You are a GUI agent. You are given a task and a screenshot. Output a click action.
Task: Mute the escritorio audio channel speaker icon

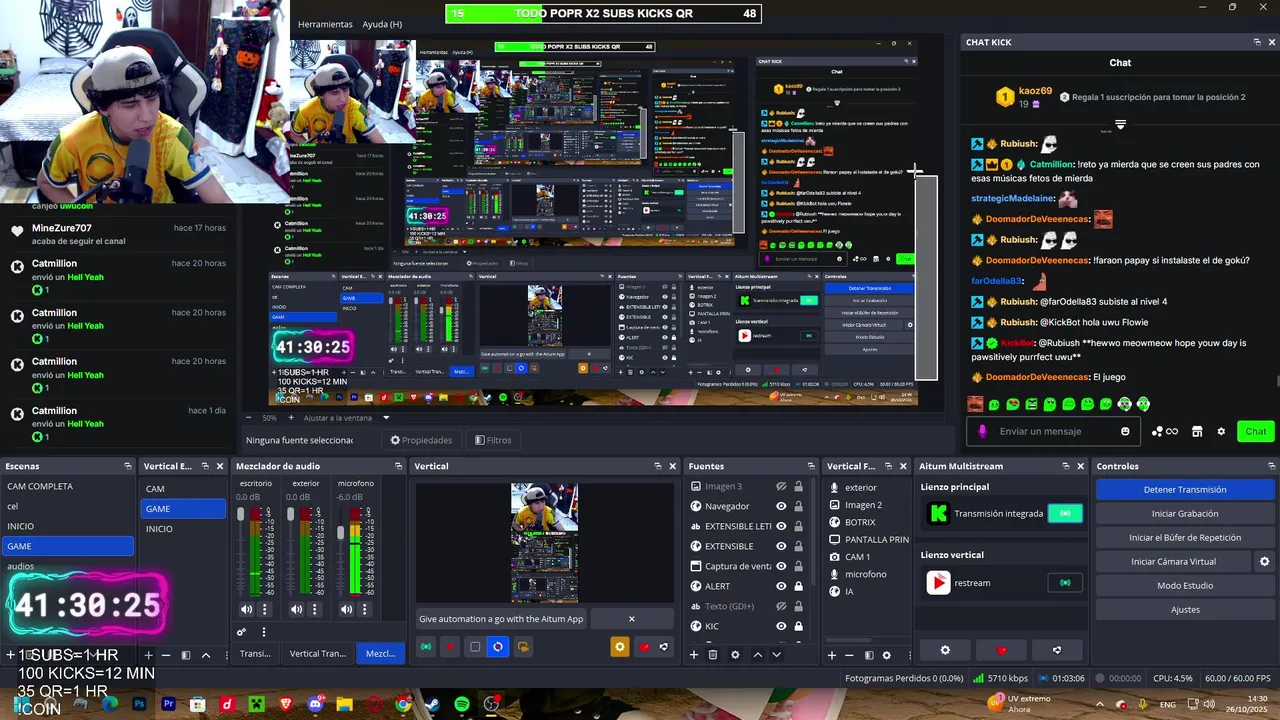point(246,609)
